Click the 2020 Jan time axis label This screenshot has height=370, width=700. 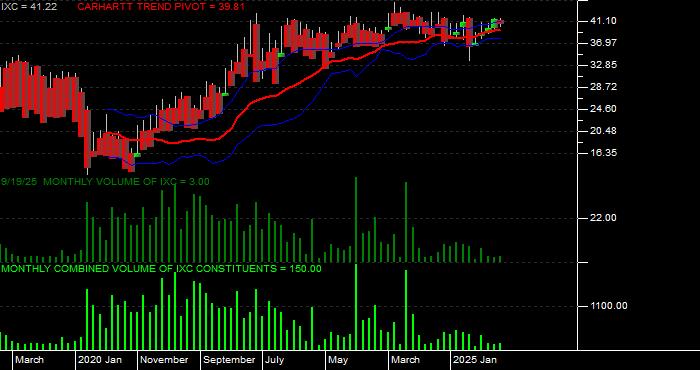point(100,360)
